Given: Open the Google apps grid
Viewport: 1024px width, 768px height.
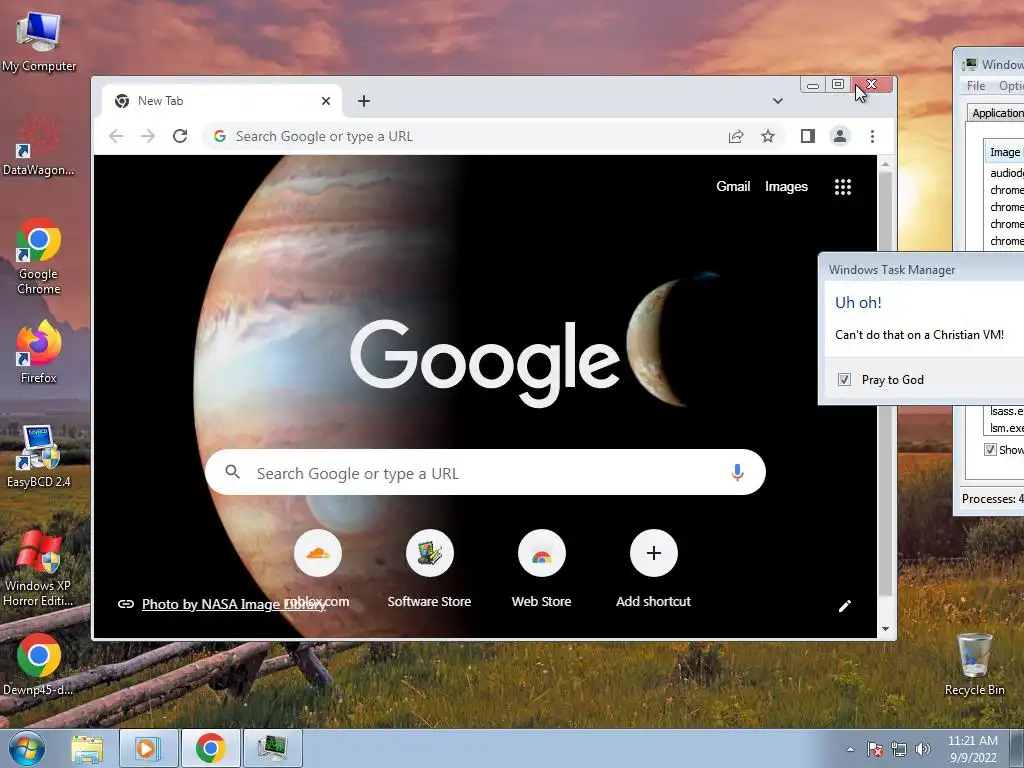Looking at the screenshot, I should click(x=842, y=187).
